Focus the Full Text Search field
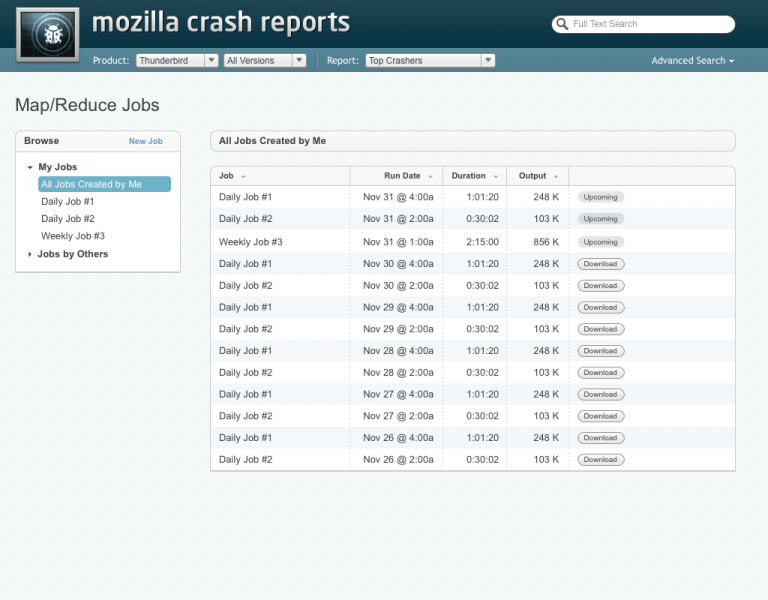The image size is (768, 600). 643,24
